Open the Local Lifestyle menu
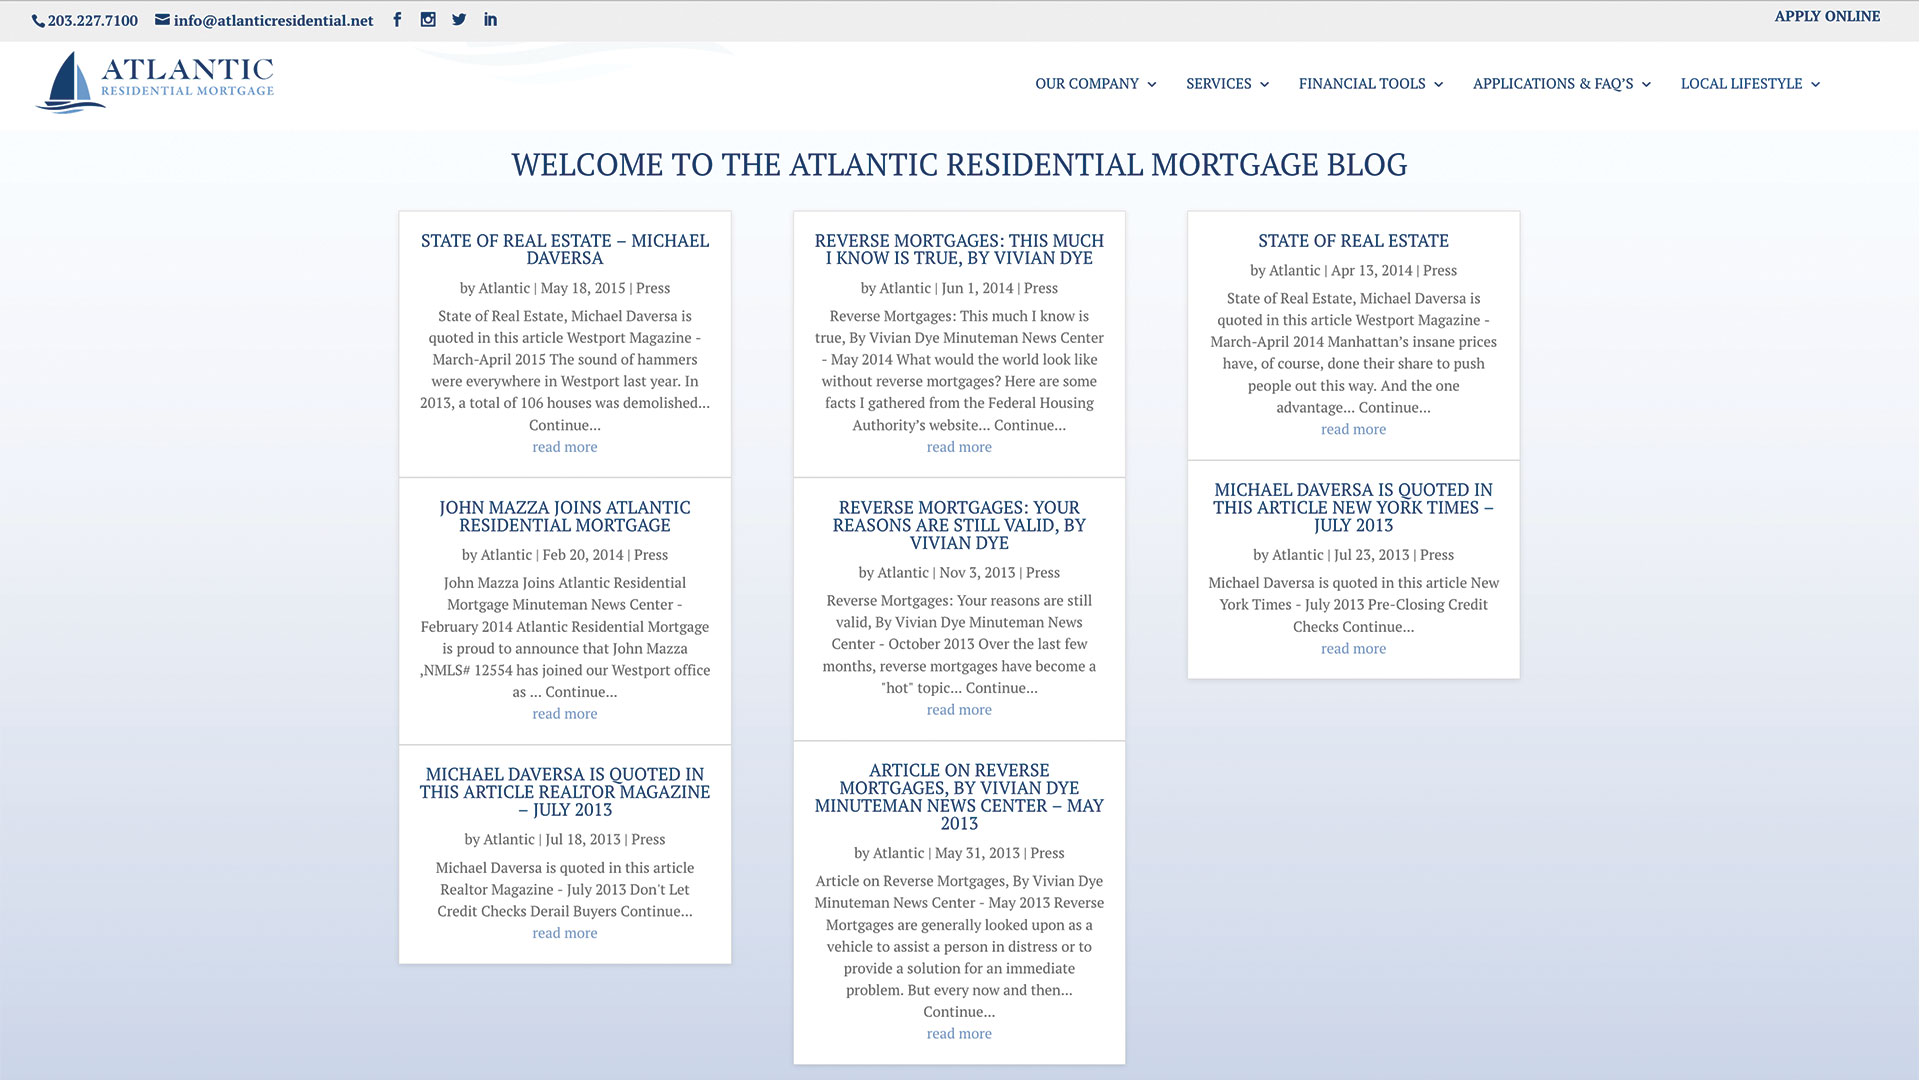 1741,84
